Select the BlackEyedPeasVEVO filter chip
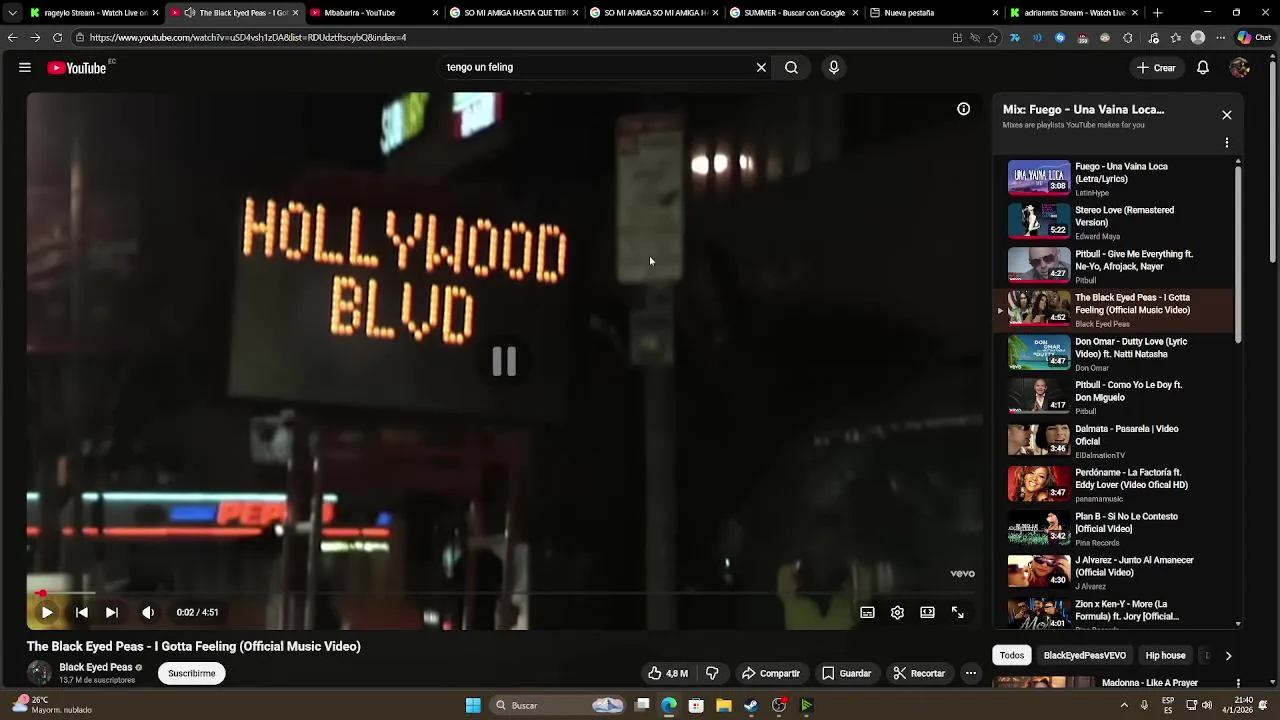This screenshot has width=1280, height=720. pyautogui.click(x=1085, y=656)
